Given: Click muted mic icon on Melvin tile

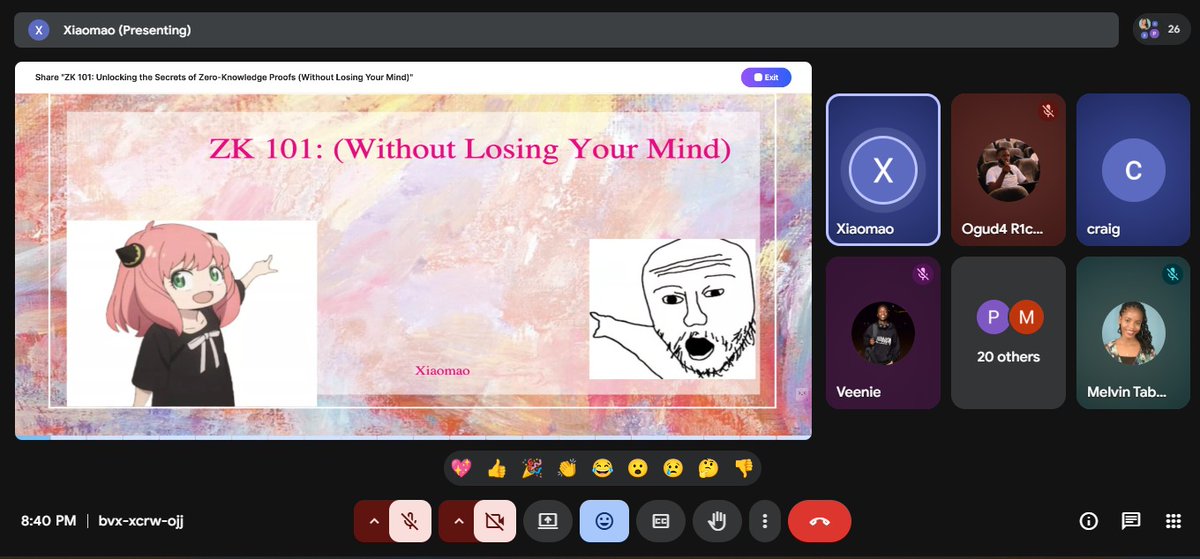Looking at the screenshot, I should click(x=1172, y=274).
